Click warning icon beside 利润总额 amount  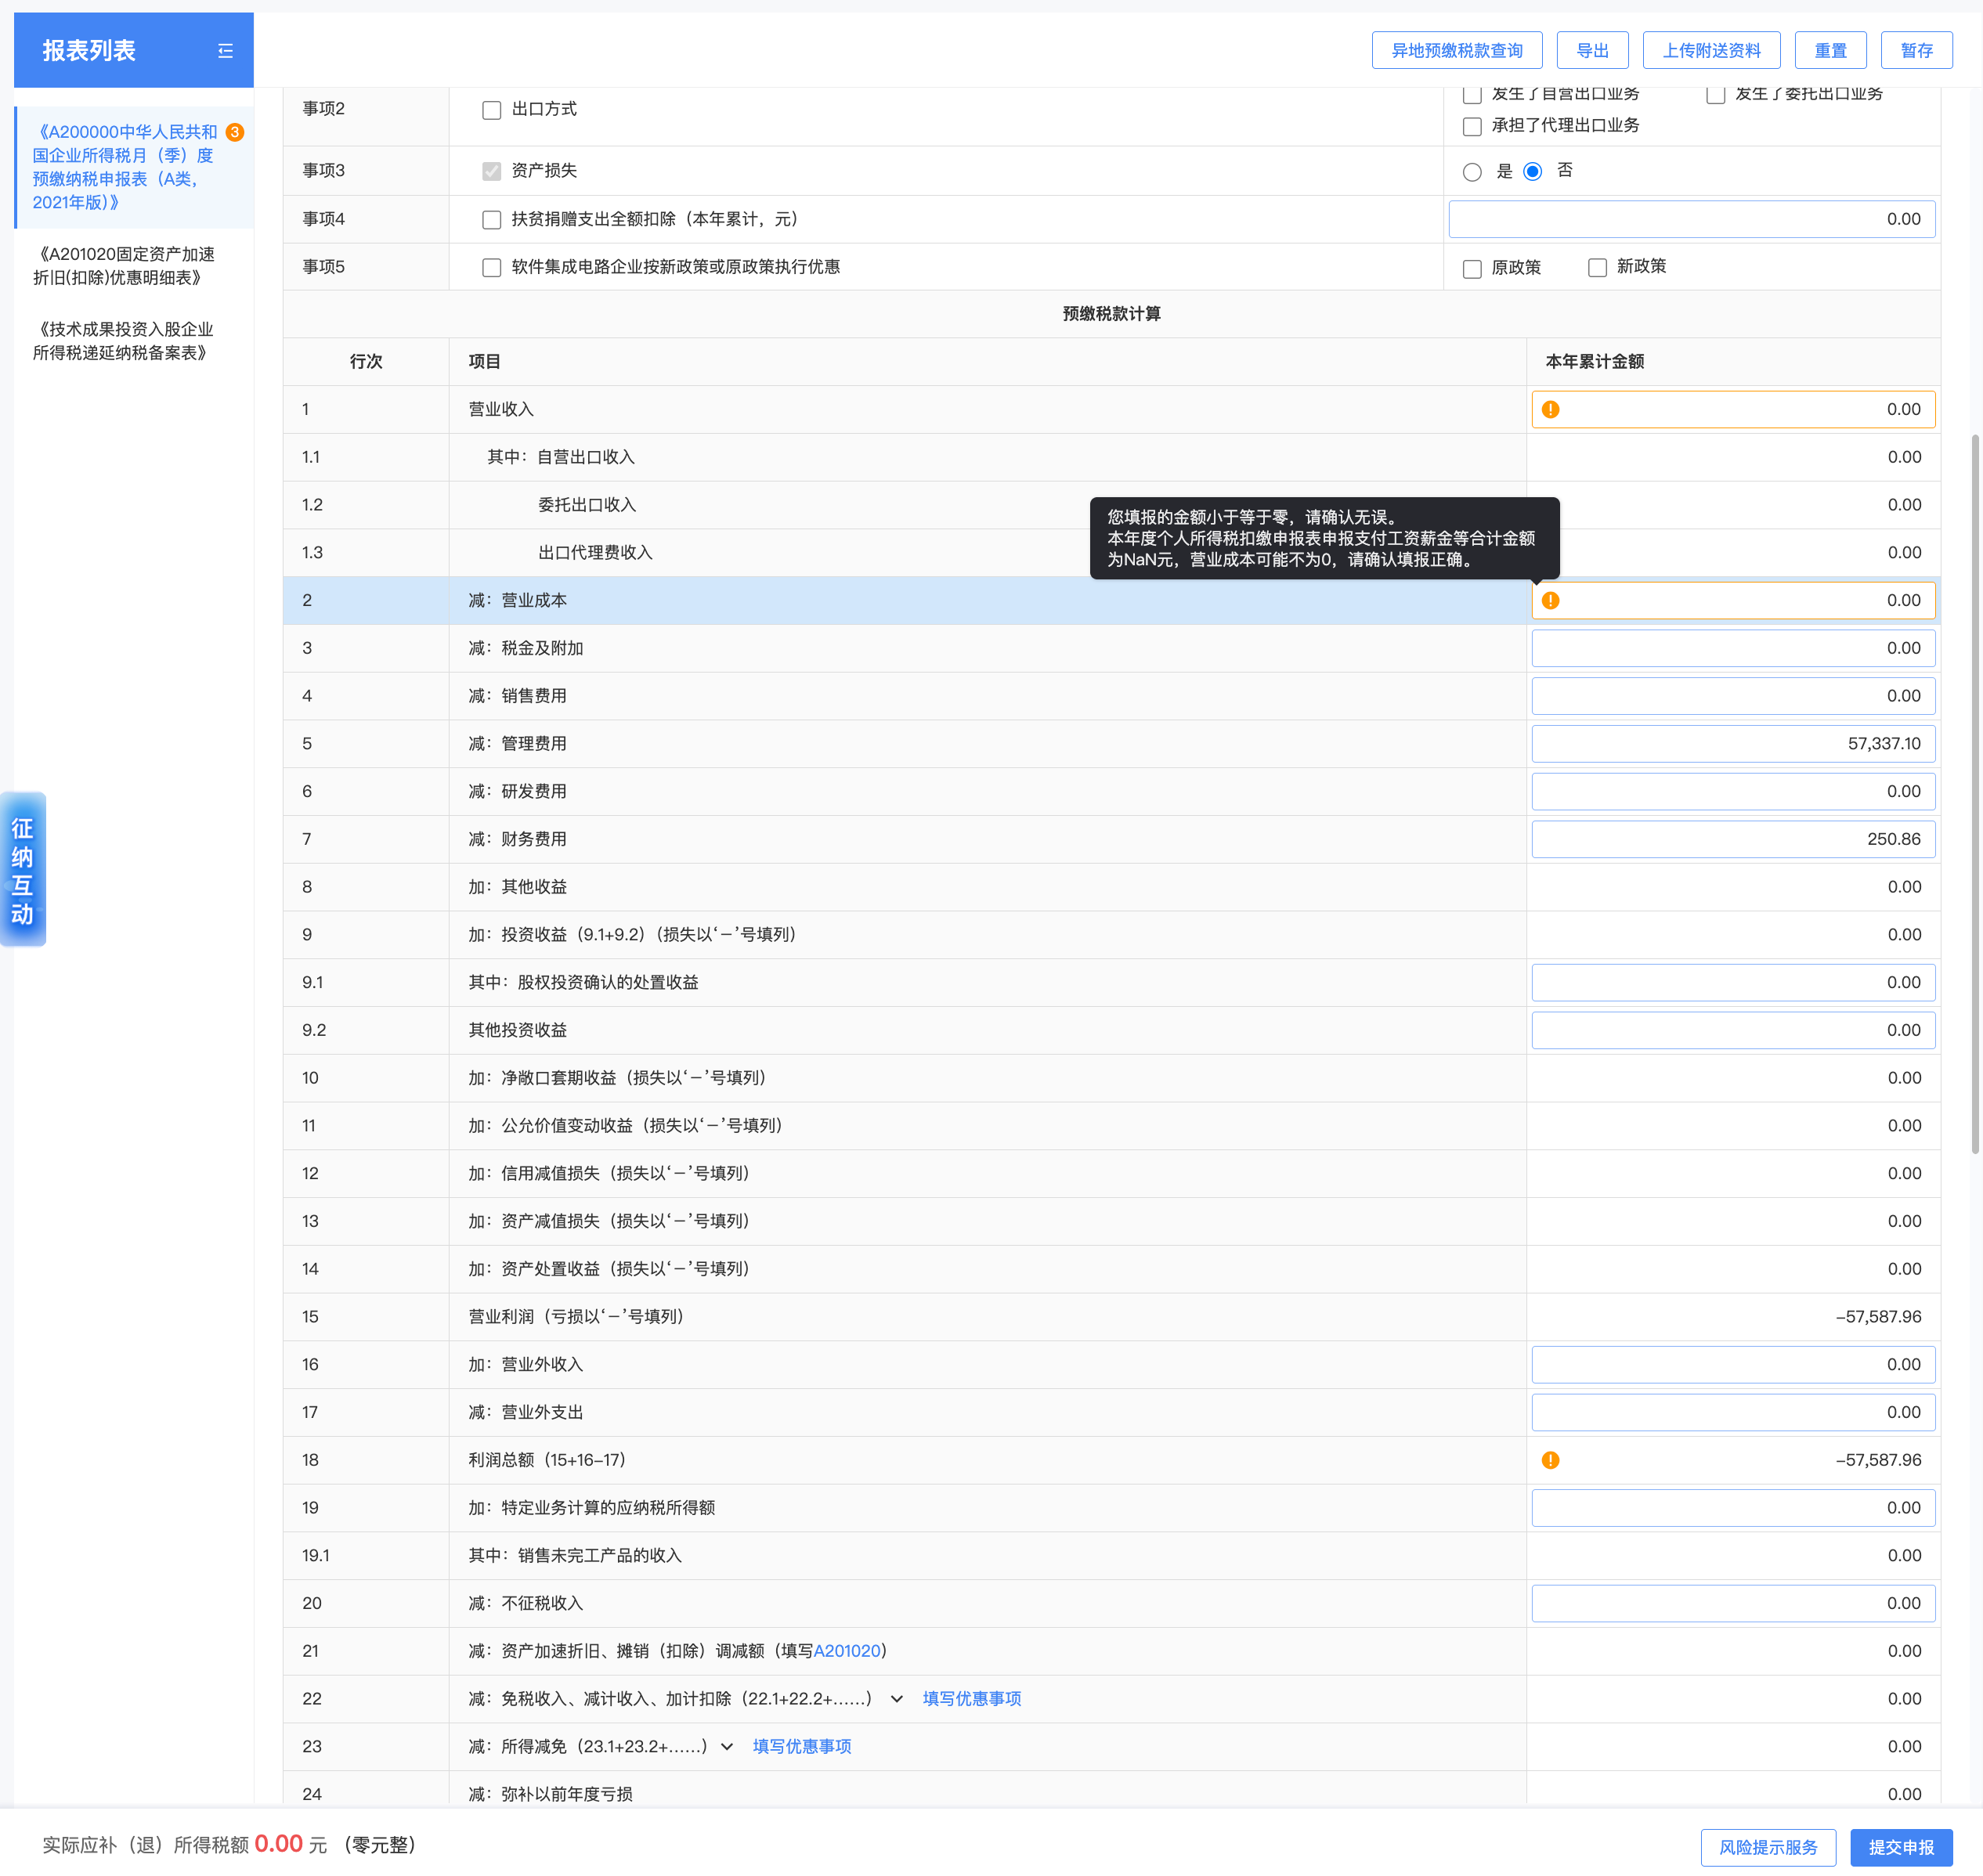(x=1550, y=1460)
